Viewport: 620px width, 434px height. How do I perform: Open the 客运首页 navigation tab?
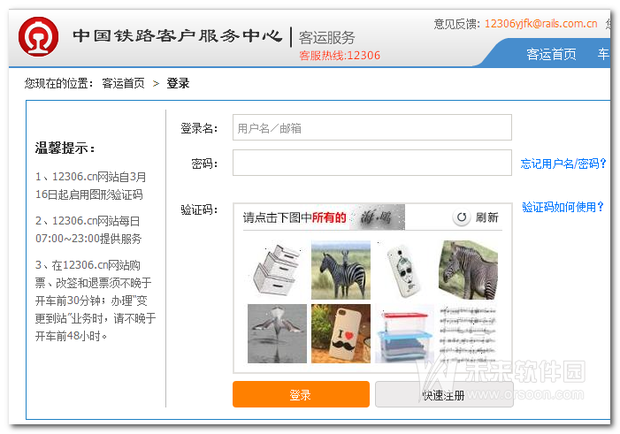[x=551, y=54]
